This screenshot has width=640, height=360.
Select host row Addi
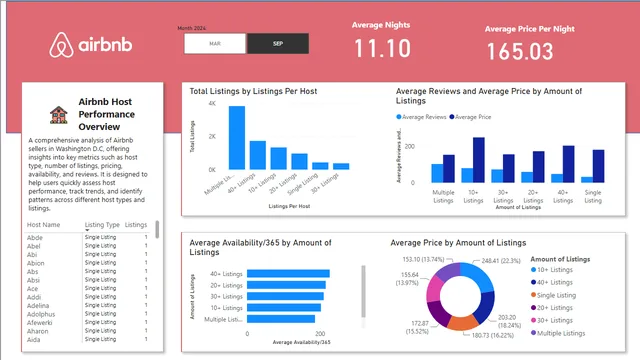tap(87, 297)
